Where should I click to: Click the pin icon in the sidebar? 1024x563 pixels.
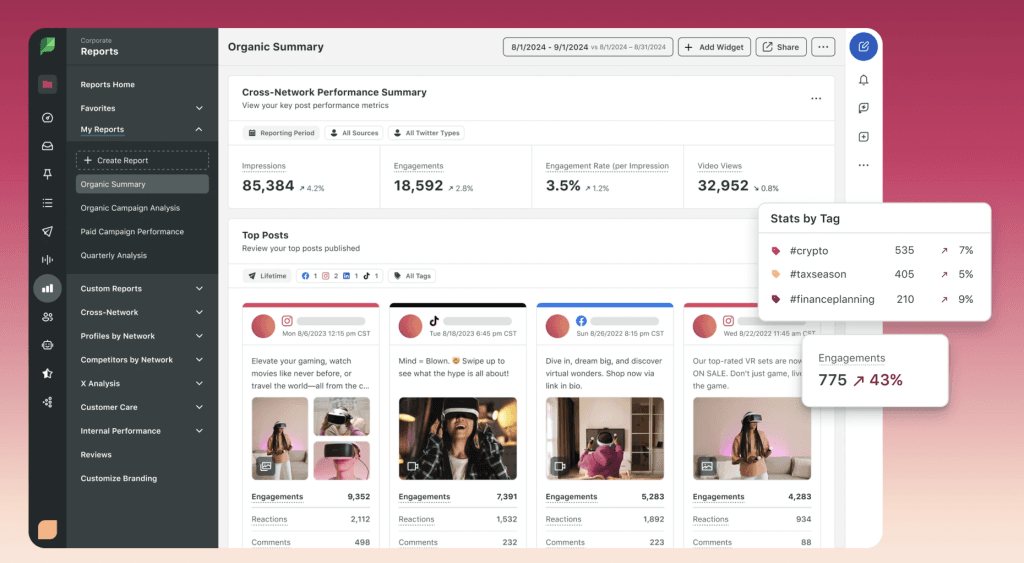47,174
